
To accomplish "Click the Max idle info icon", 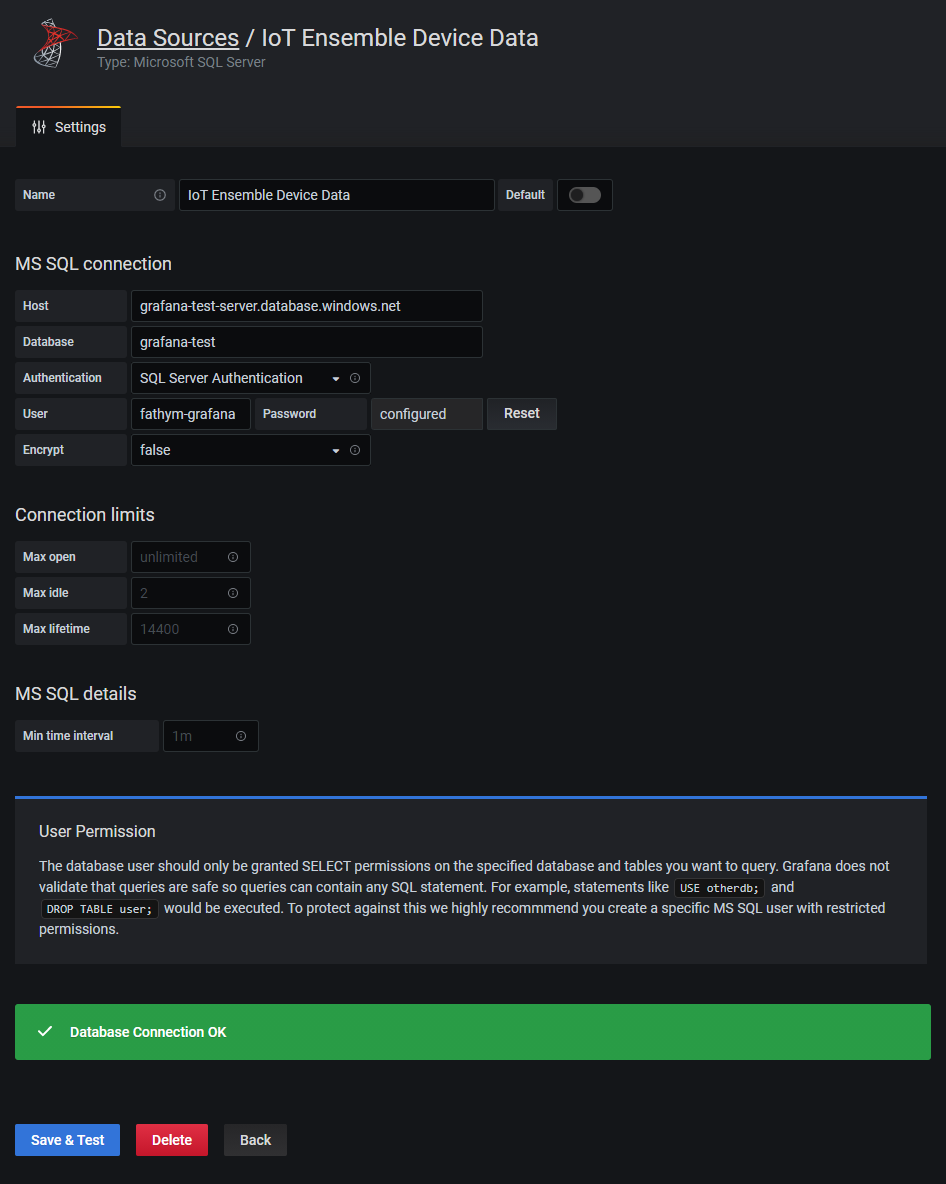I will pos(233,594).
